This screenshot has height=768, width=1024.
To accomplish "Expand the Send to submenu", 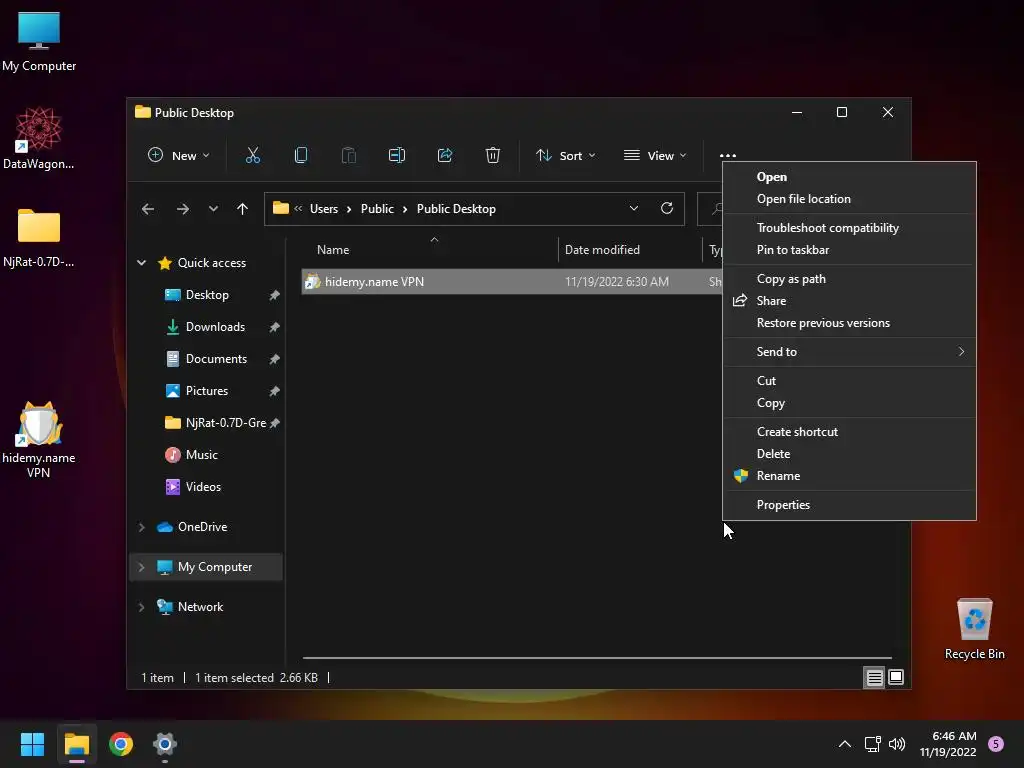I will (x=849, y=351).
